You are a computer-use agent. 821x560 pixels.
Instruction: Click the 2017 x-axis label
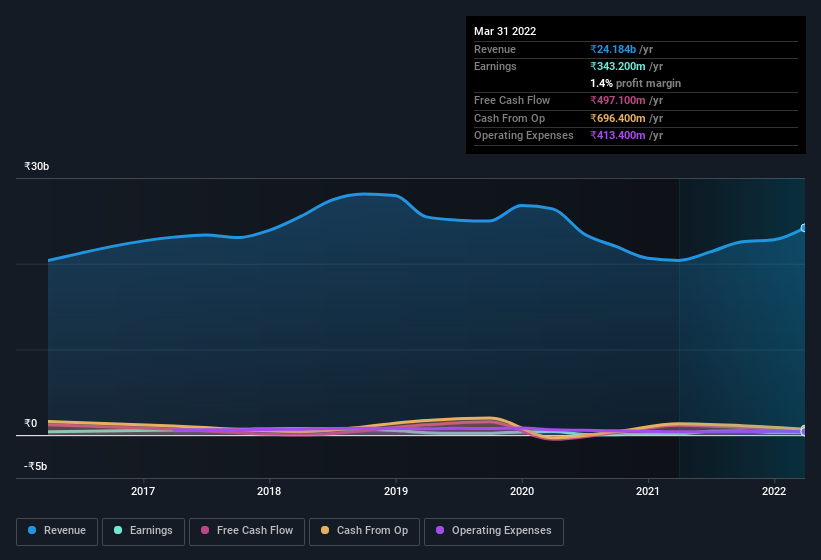(143, 491)
